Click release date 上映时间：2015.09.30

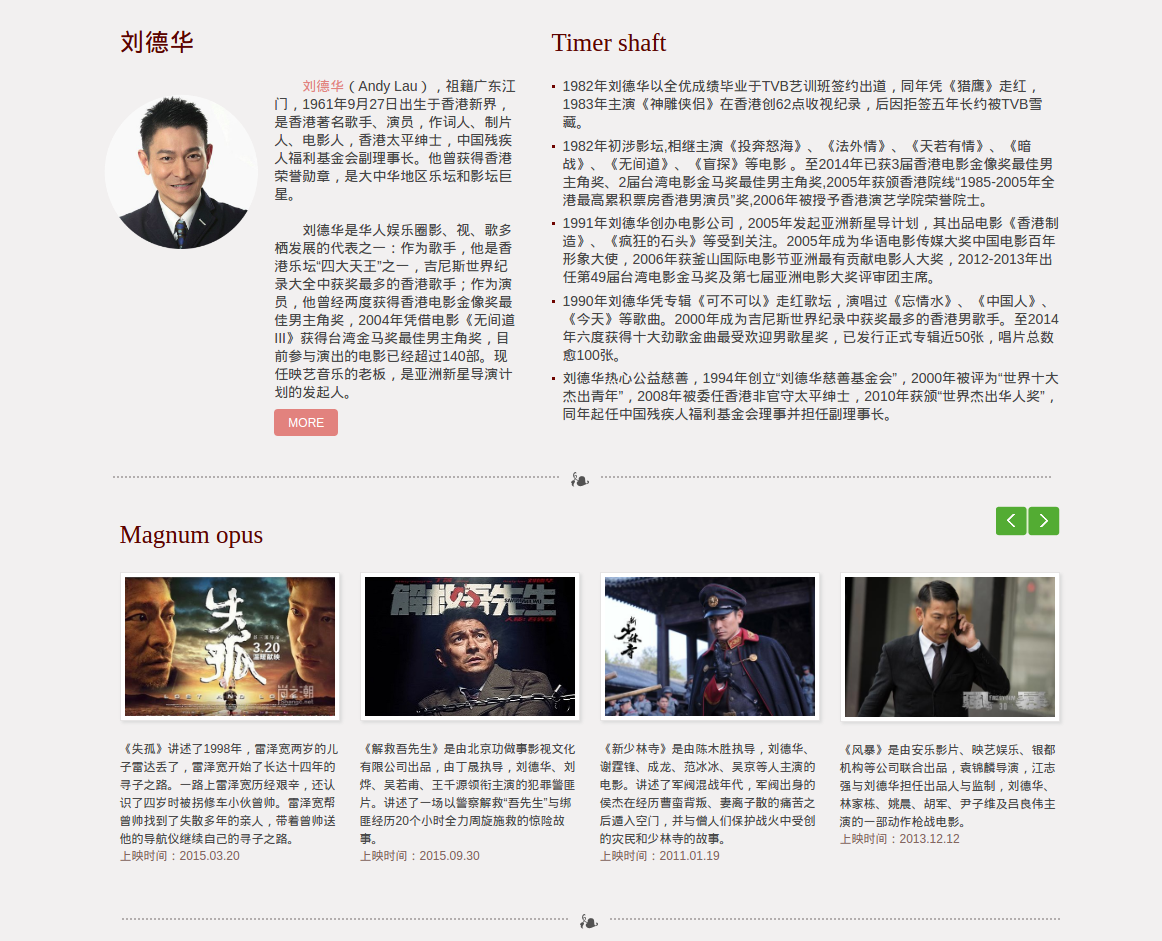pyautogui.click(x=420, y=856)
